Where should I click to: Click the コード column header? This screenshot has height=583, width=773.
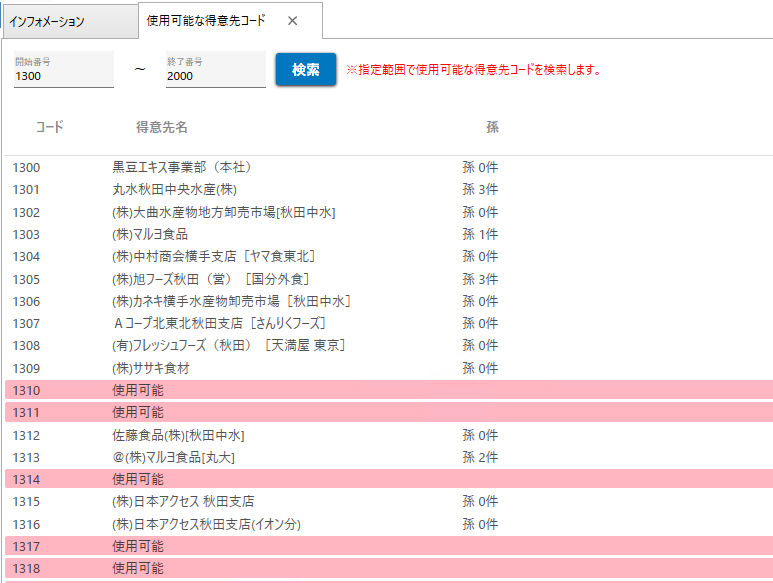click(50, 127)
